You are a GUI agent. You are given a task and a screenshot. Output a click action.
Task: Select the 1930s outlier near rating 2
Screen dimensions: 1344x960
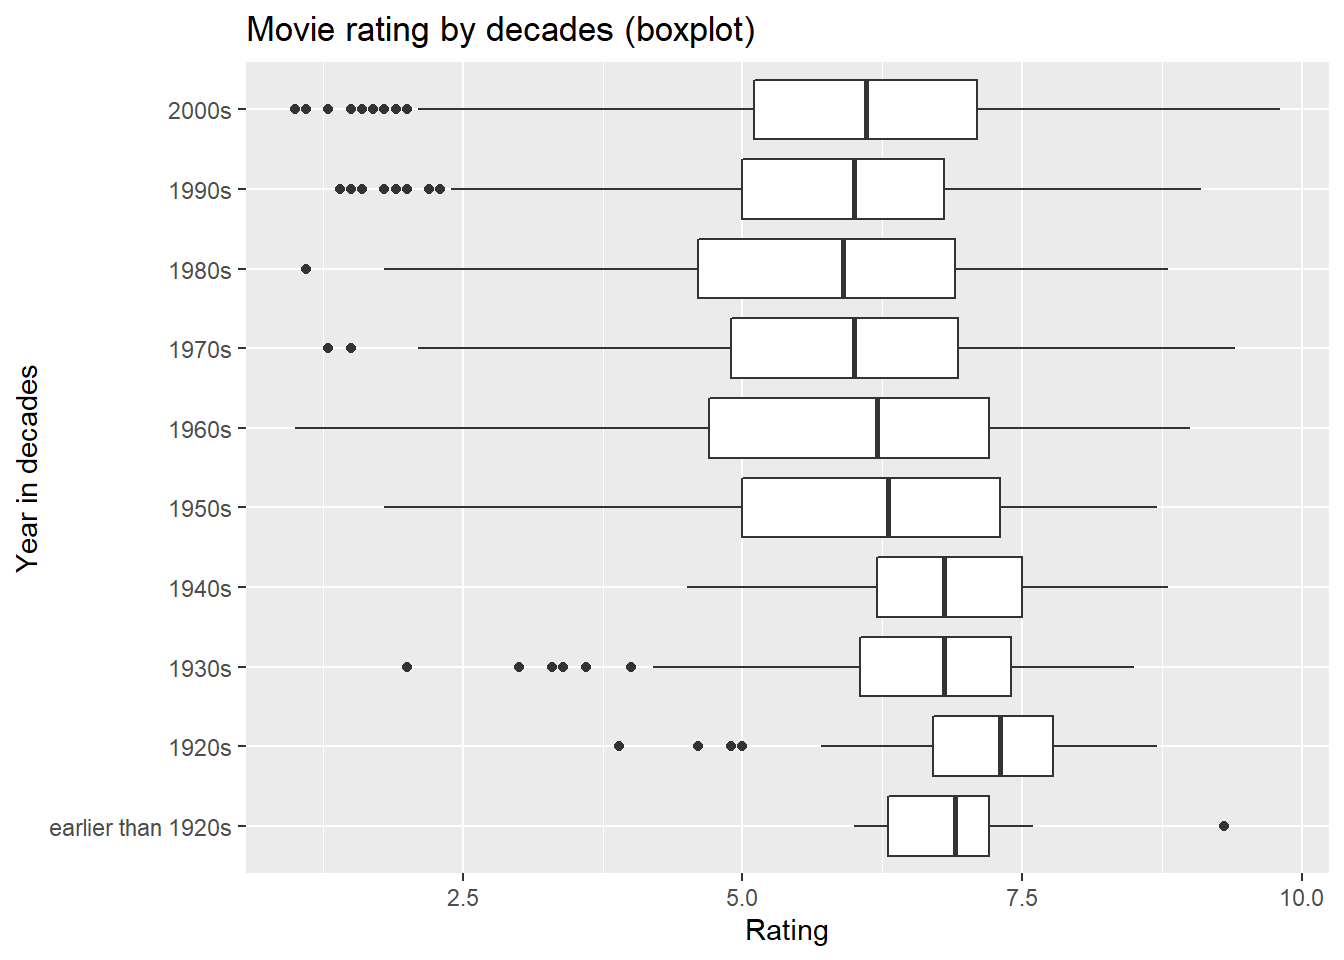click(x=407, y=667)
